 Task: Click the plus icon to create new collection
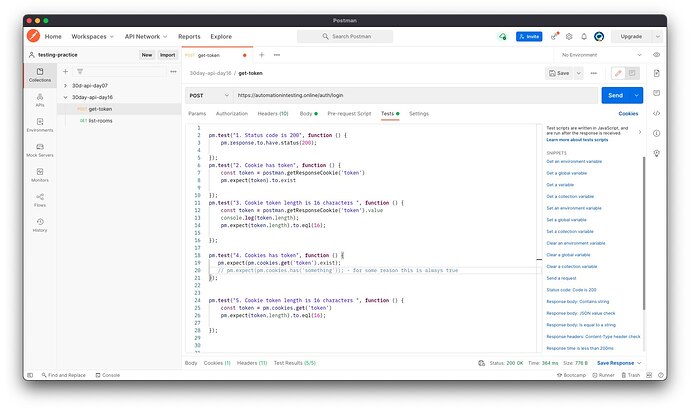point(65,71)
